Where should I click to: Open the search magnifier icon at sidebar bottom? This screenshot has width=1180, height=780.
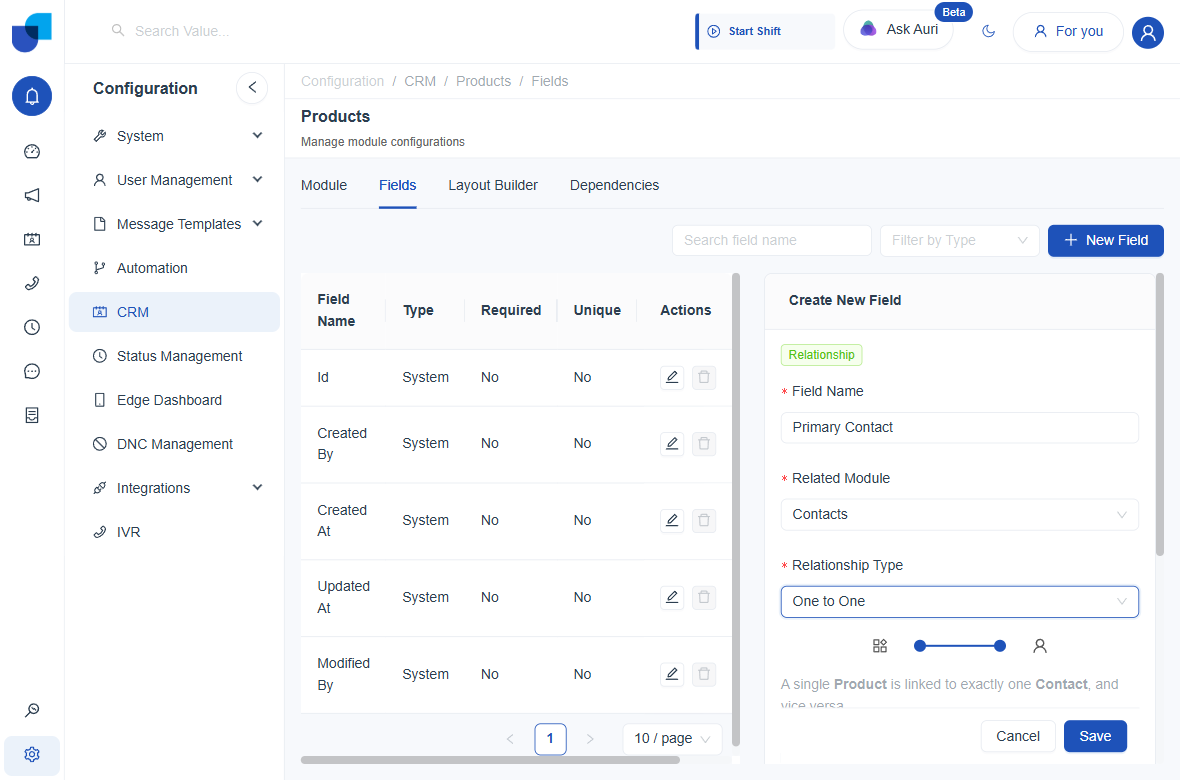pyautogui.click(x=32, y=710)
